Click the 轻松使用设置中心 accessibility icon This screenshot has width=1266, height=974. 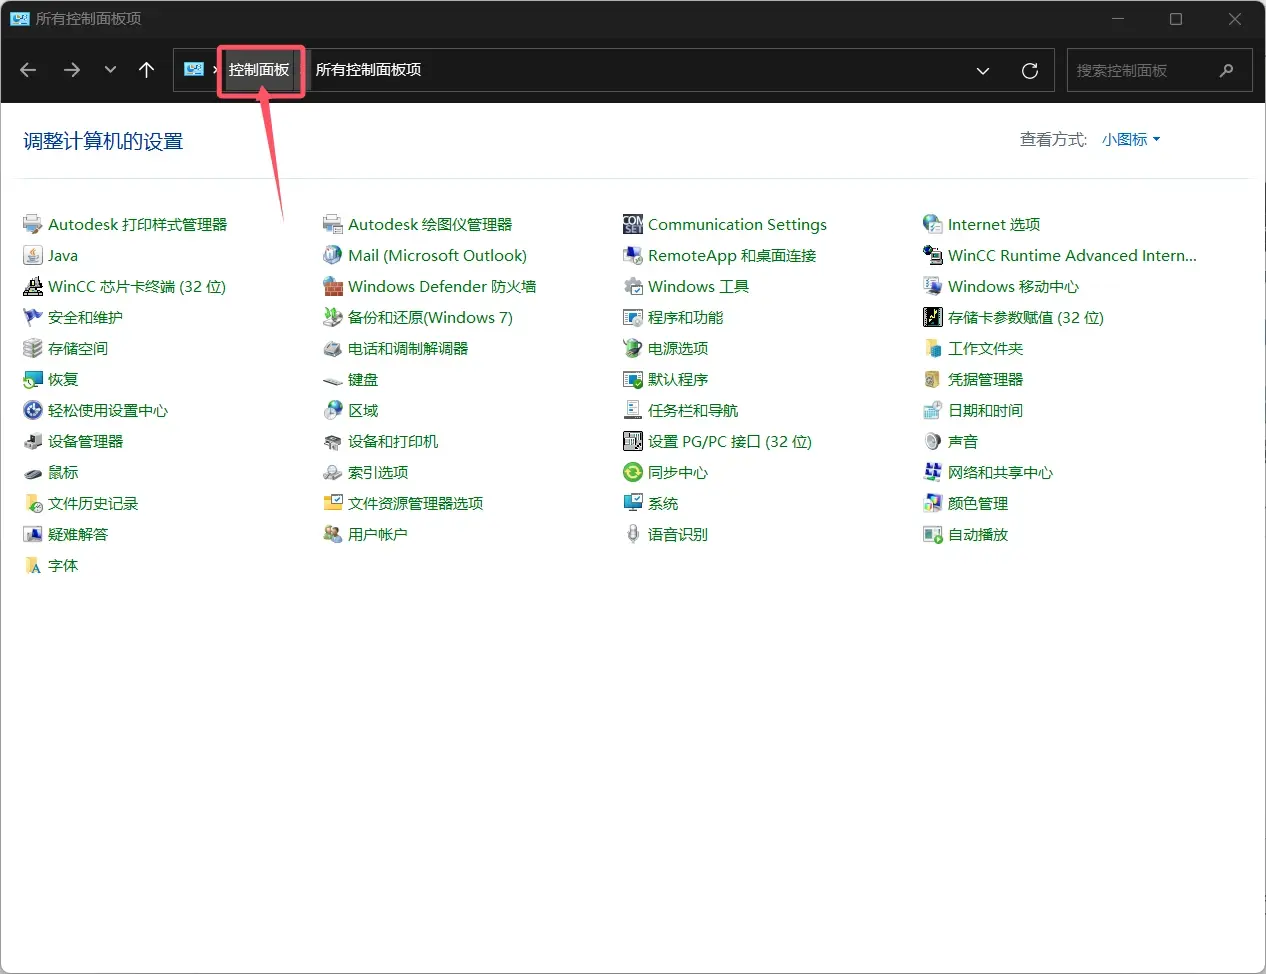(x=32, y=410)
